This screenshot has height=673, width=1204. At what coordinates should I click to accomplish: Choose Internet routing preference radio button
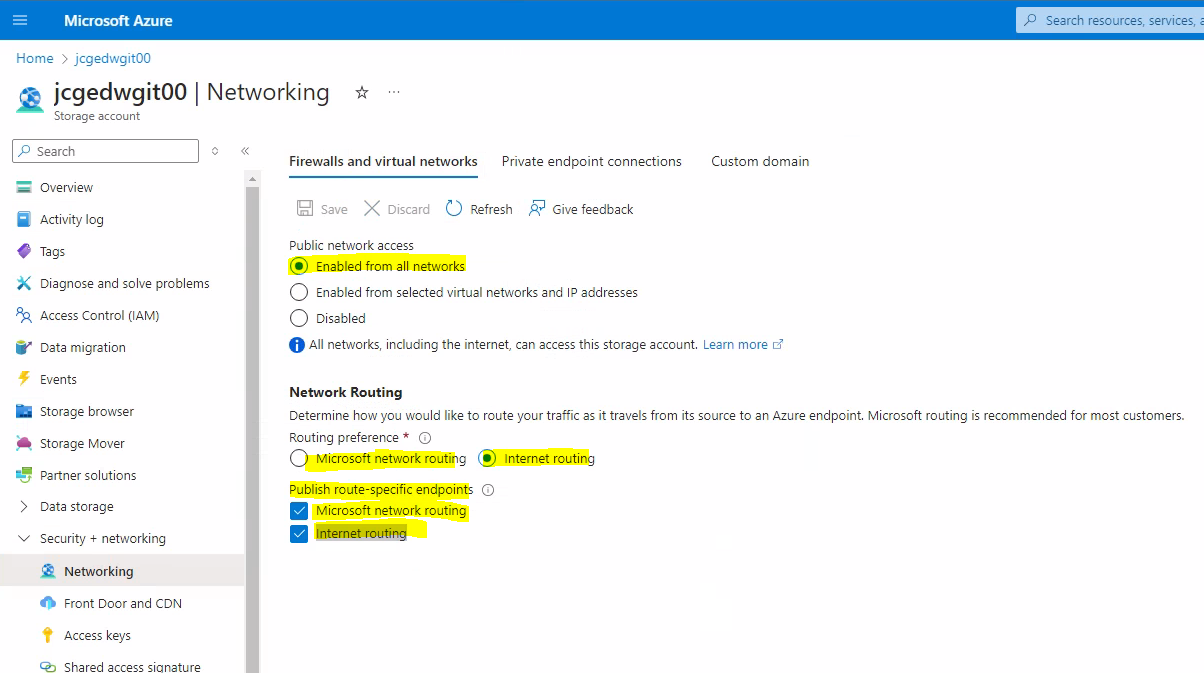tap(487, 458)
